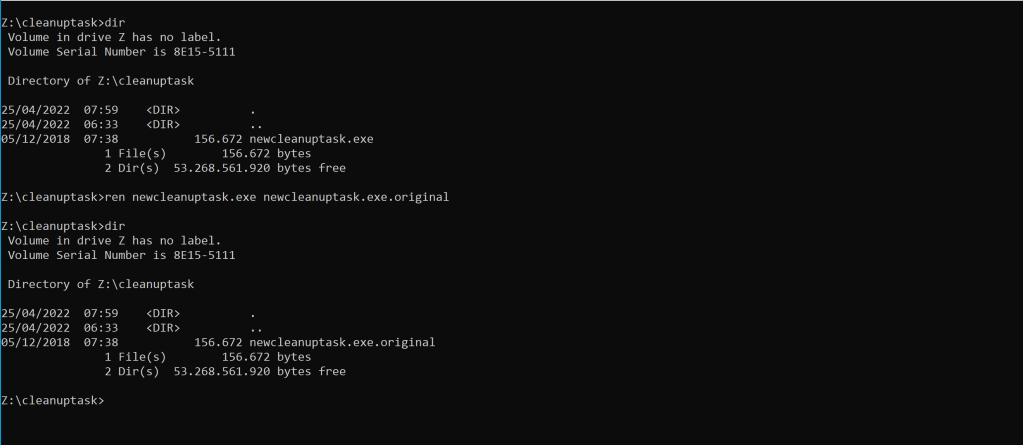Click second 'Directory of Z:\cleanuptask' heading
Viewport: 1023px width, 445px height.
tap(100, 284)
